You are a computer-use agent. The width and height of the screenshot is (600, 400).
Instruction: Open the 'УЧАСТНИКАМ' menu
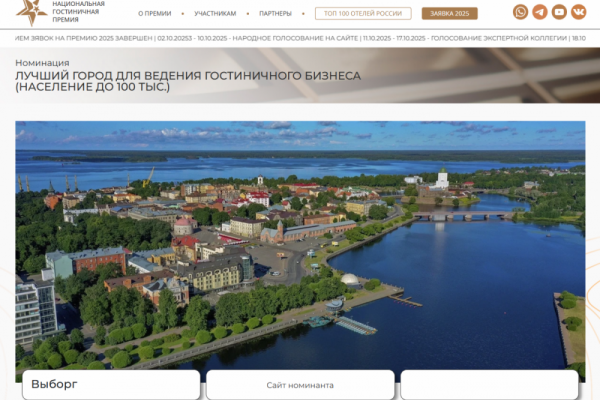215,13
